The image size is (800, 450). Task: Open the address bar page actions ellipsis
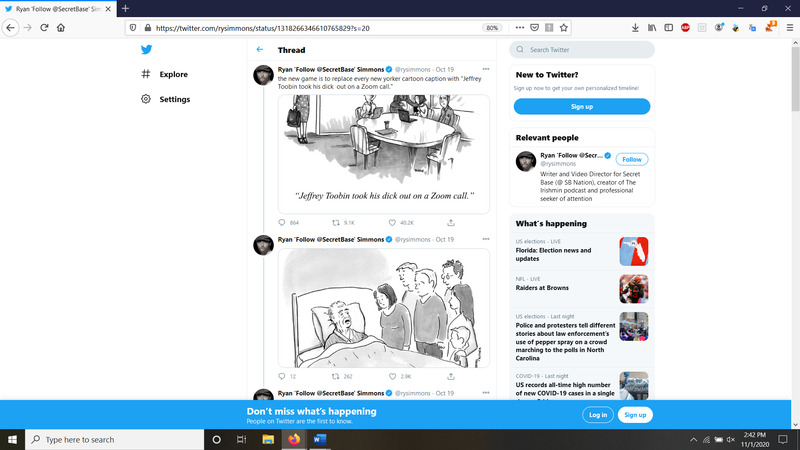point(518,28)
